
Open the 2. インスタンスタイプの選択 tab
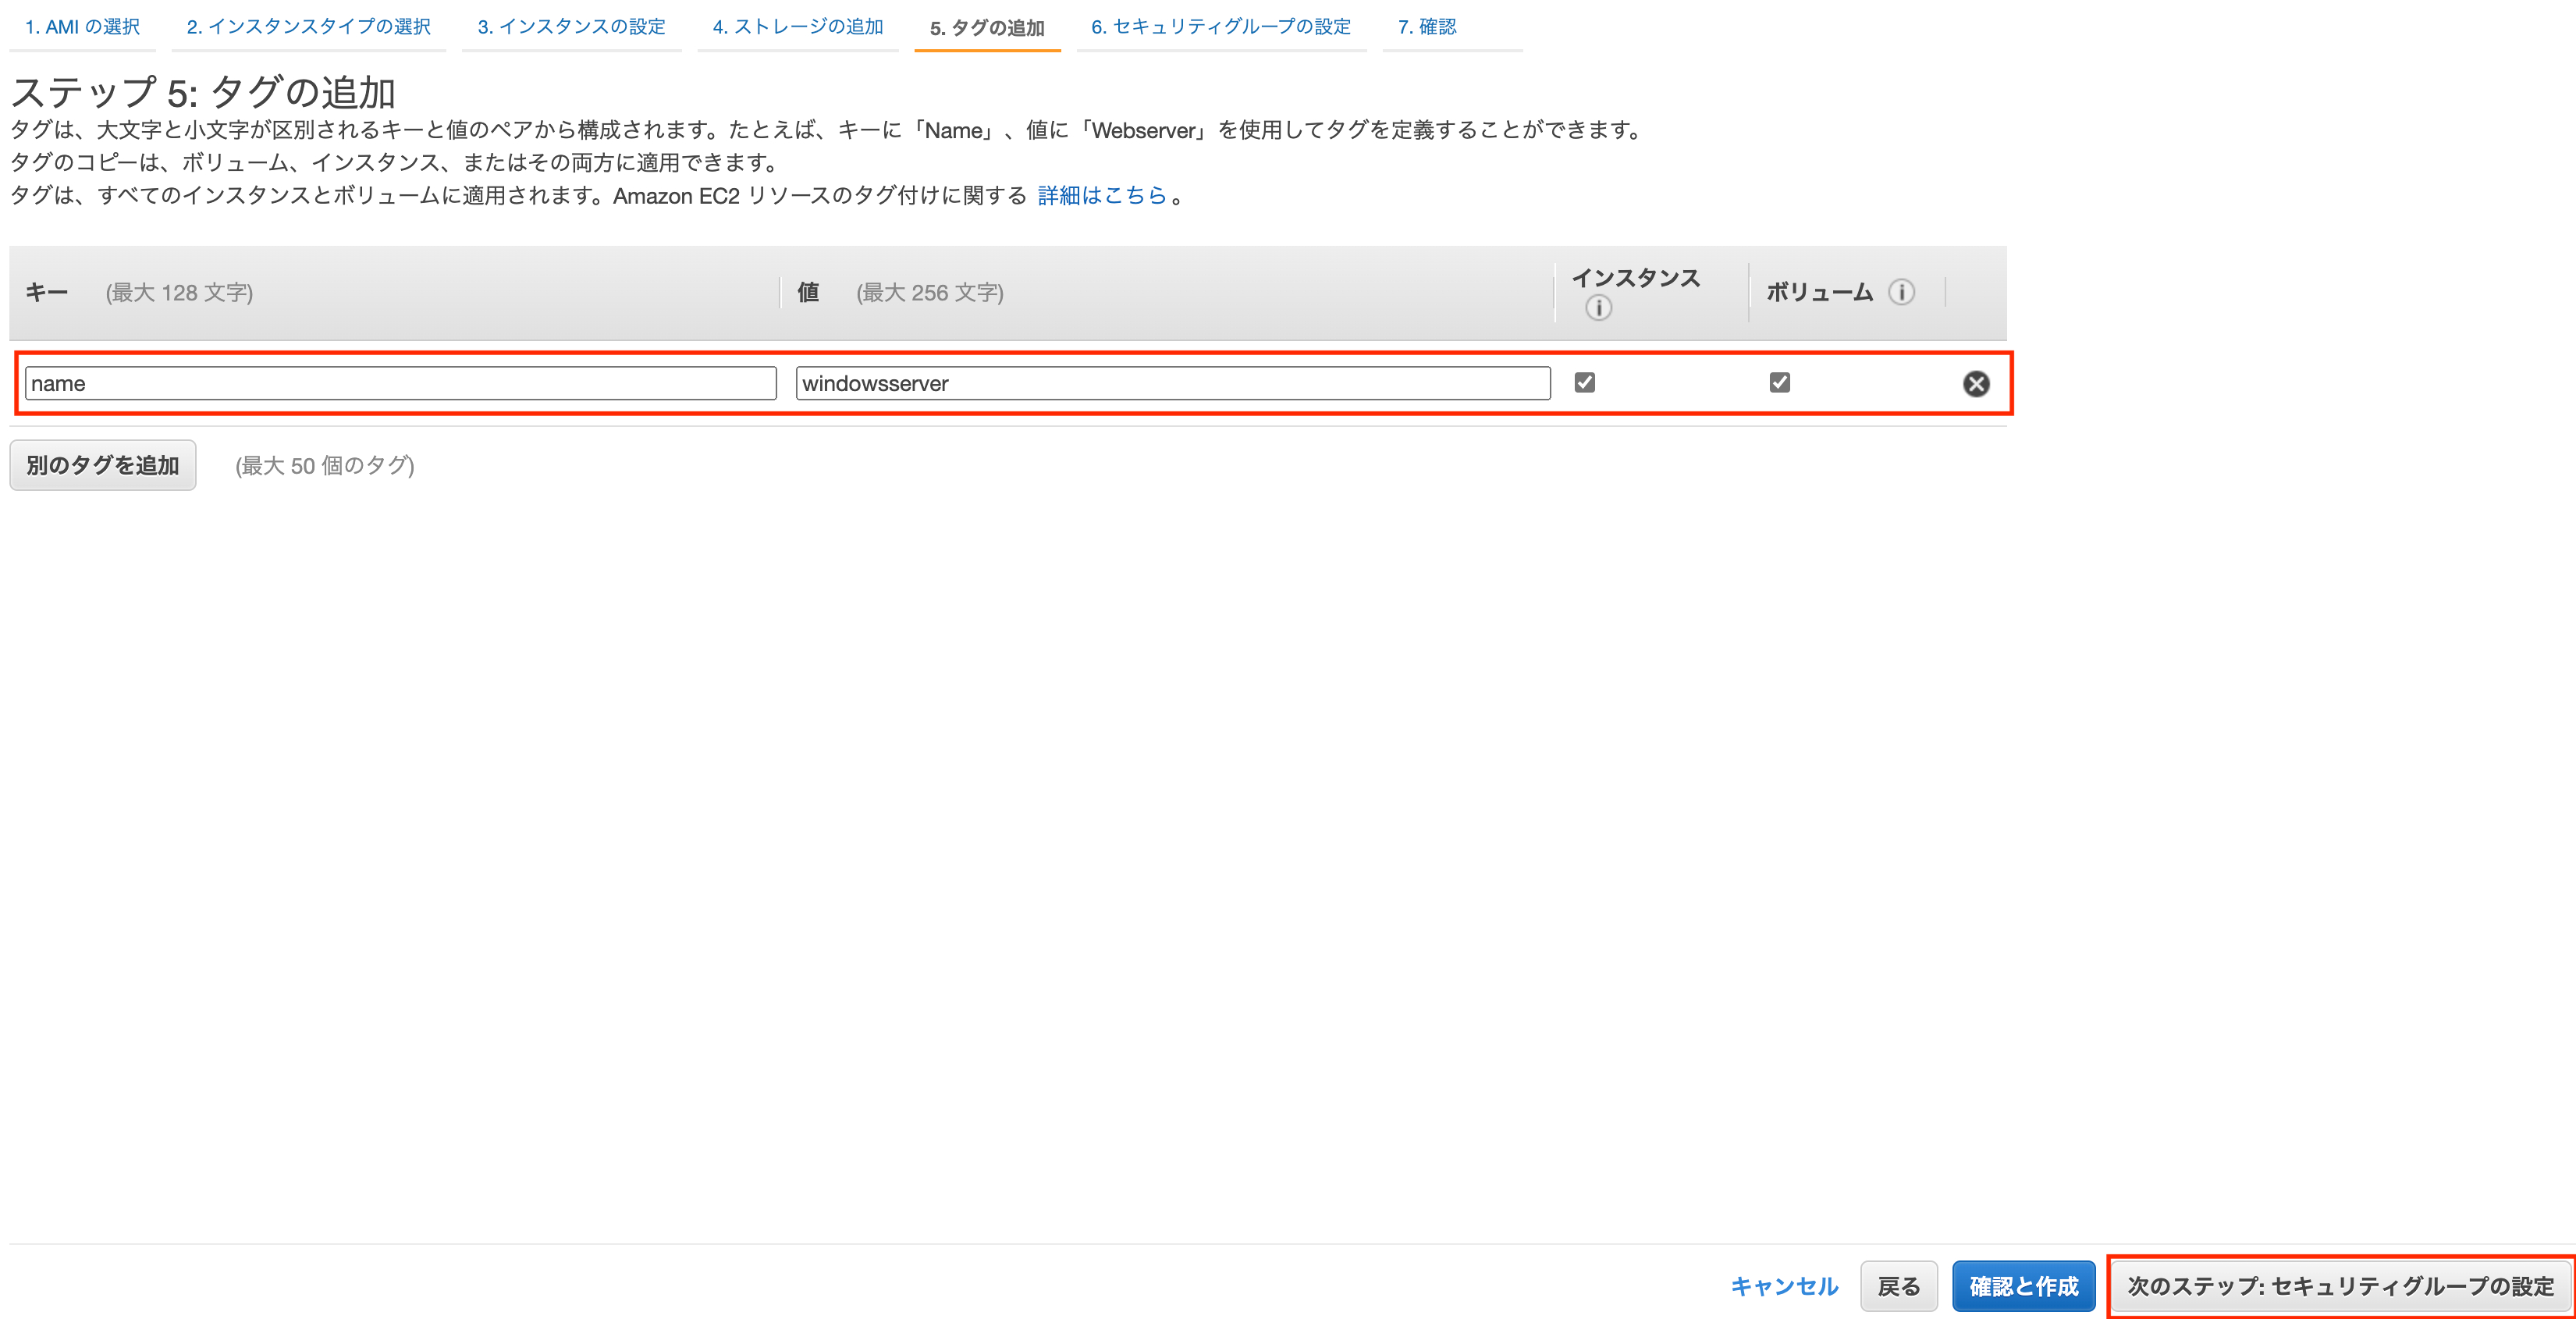tap(308, 27)
